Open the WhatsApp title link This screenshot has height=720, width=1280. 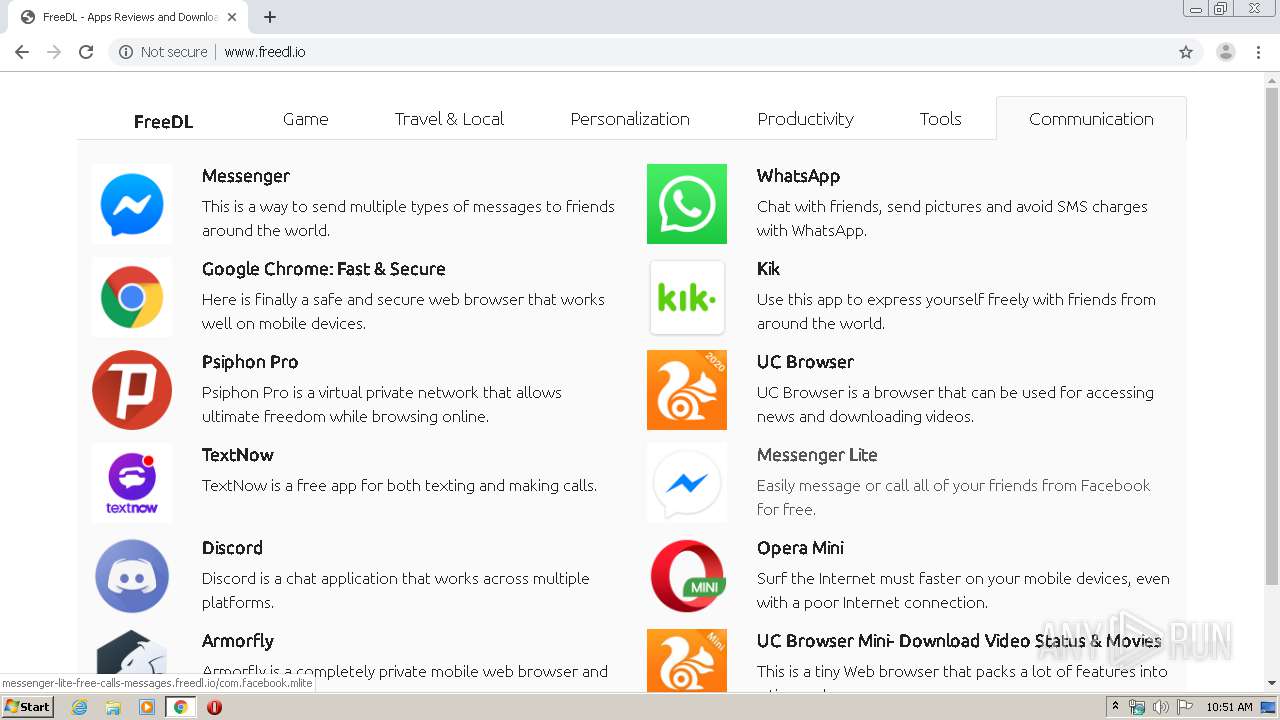click(798, 176)
